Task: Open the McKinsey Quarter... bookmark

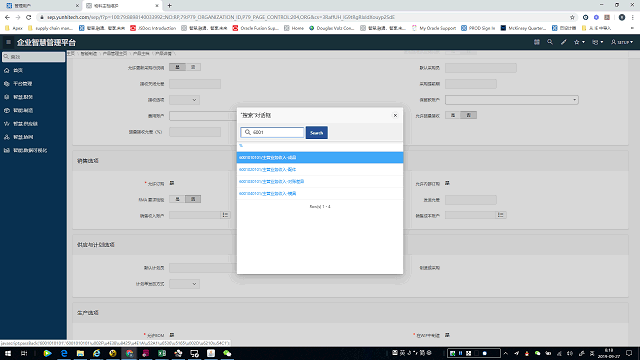Action: 523,28
